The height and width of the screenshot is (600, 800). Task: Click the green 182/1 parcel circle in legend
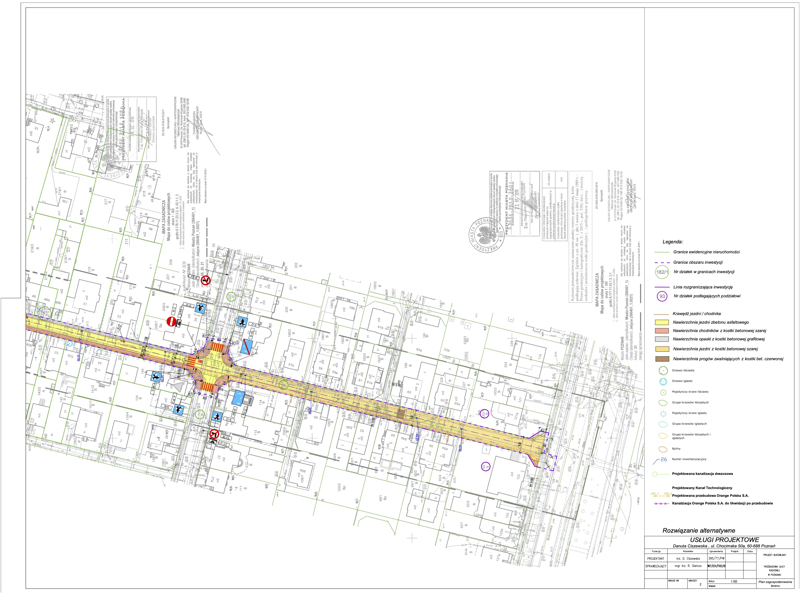click(x=661, y=271)
